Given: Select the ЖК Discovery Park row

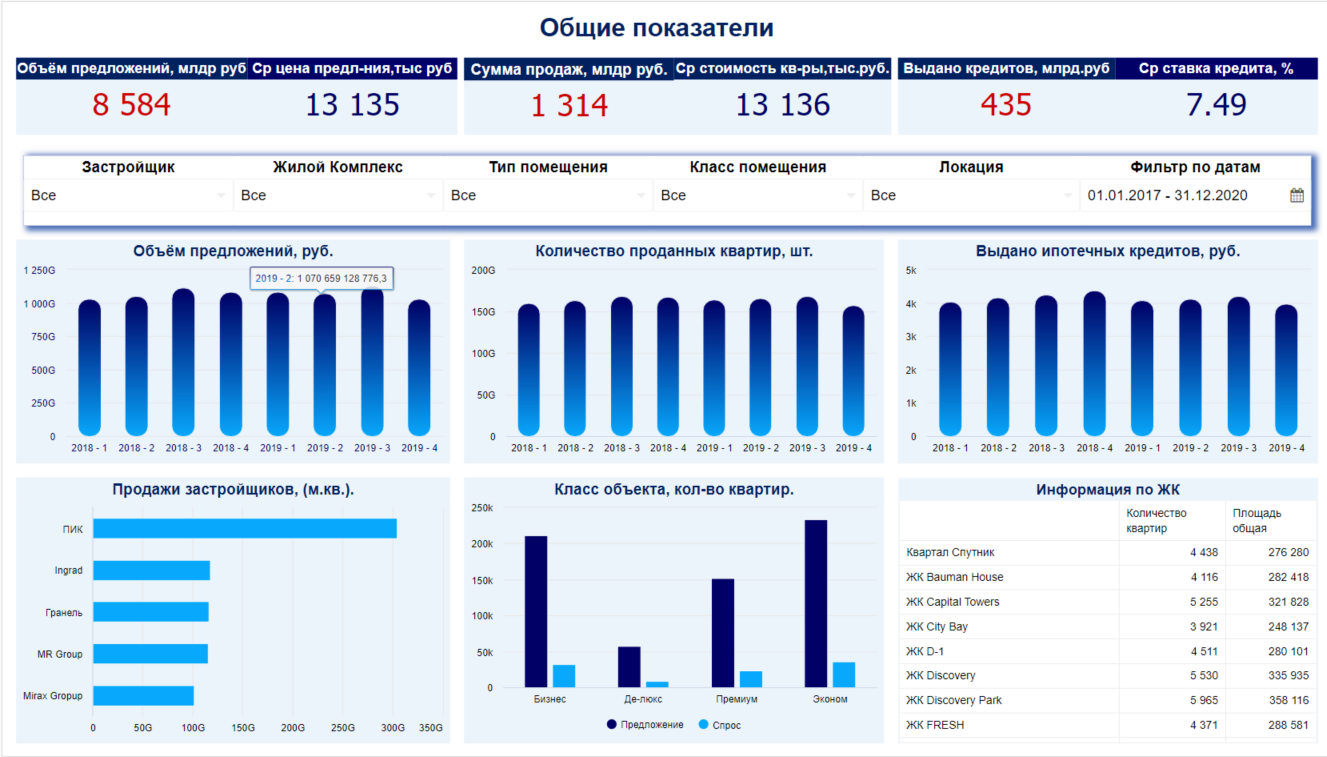Looking at the screenshot, I should pyautogui.click(x=1108, y=700).
